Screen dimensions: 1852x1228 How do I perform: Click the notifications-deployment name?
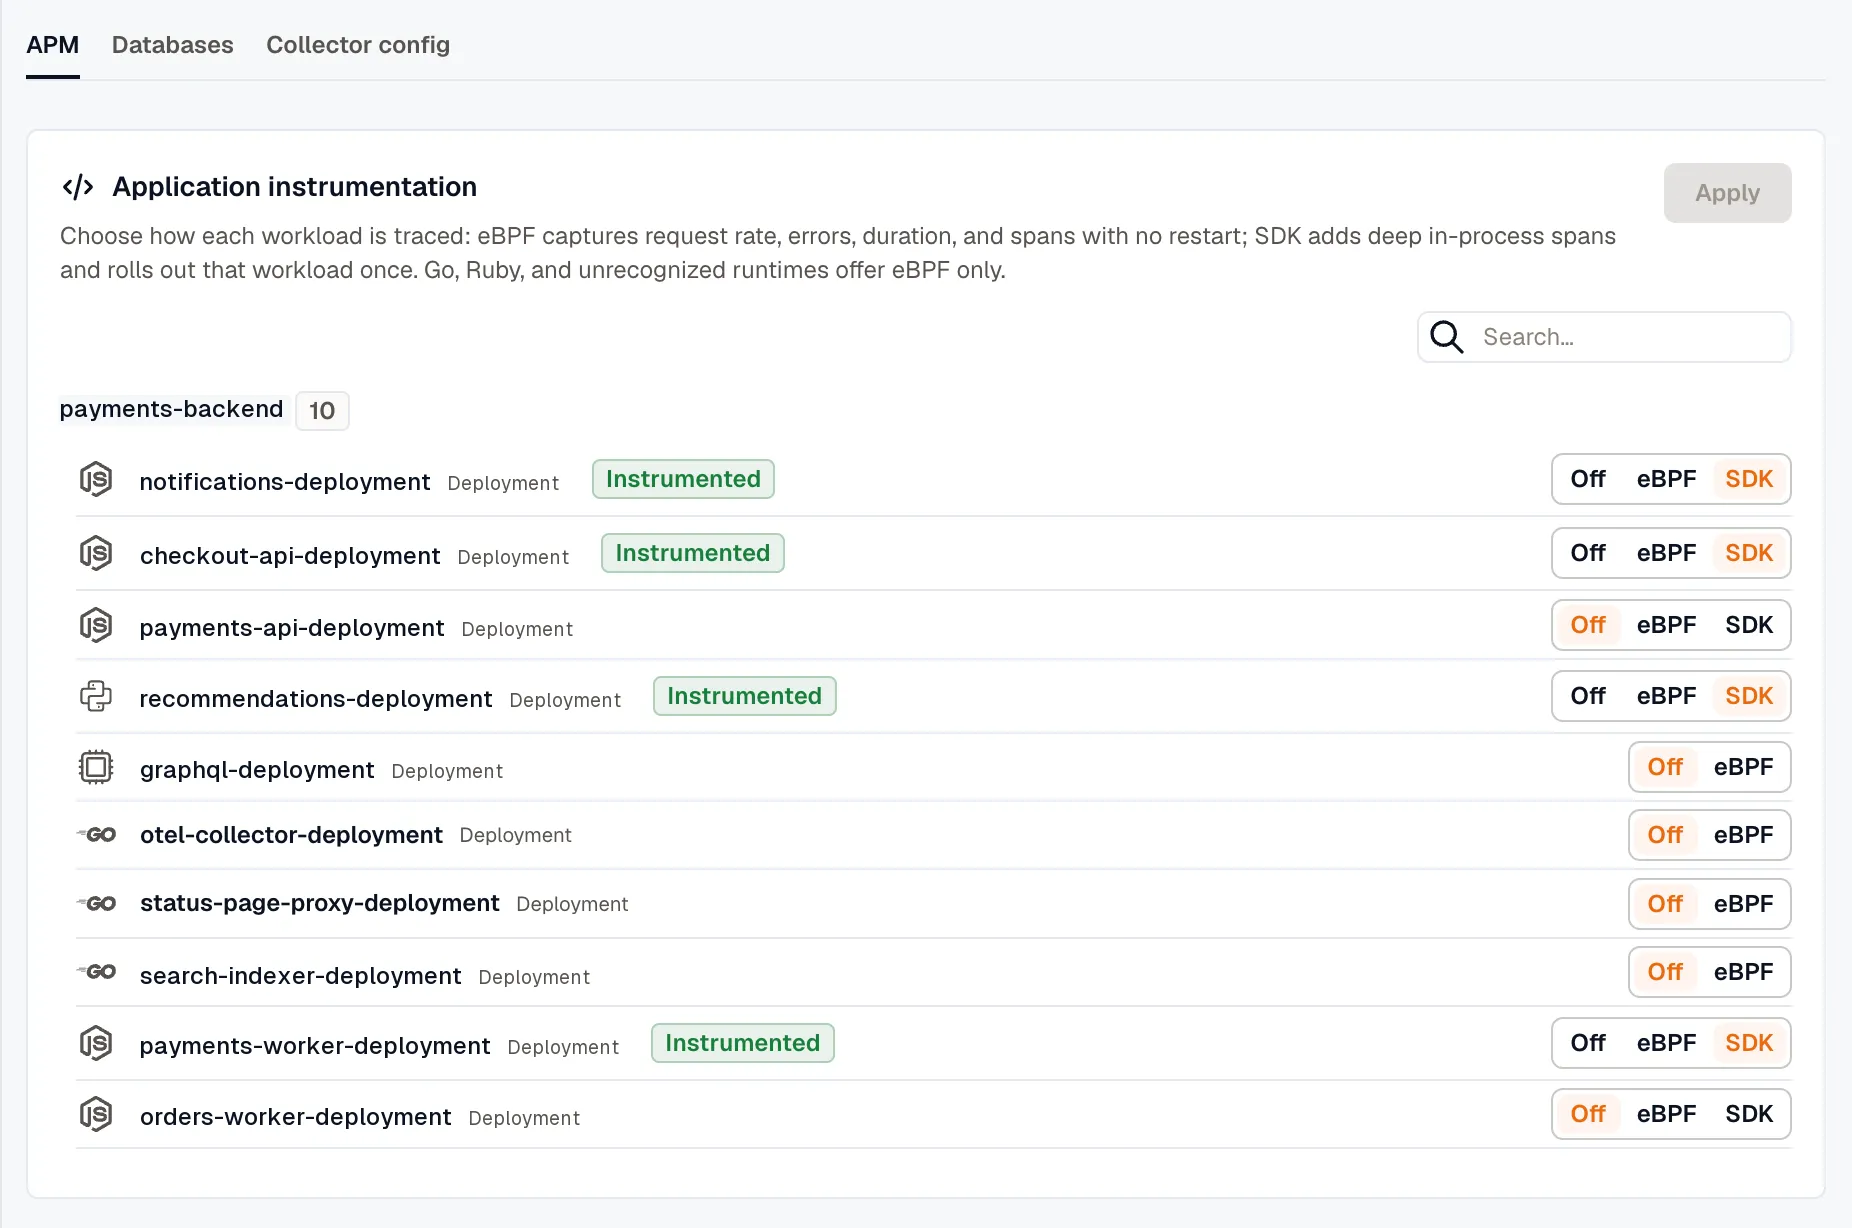(285, 482)
